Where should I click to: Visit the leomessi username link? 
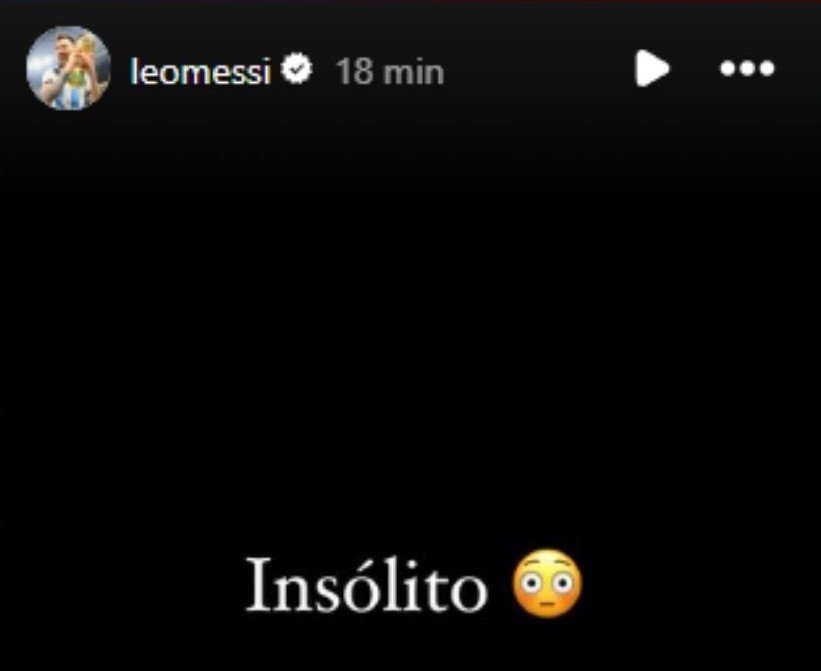(201, 71)
